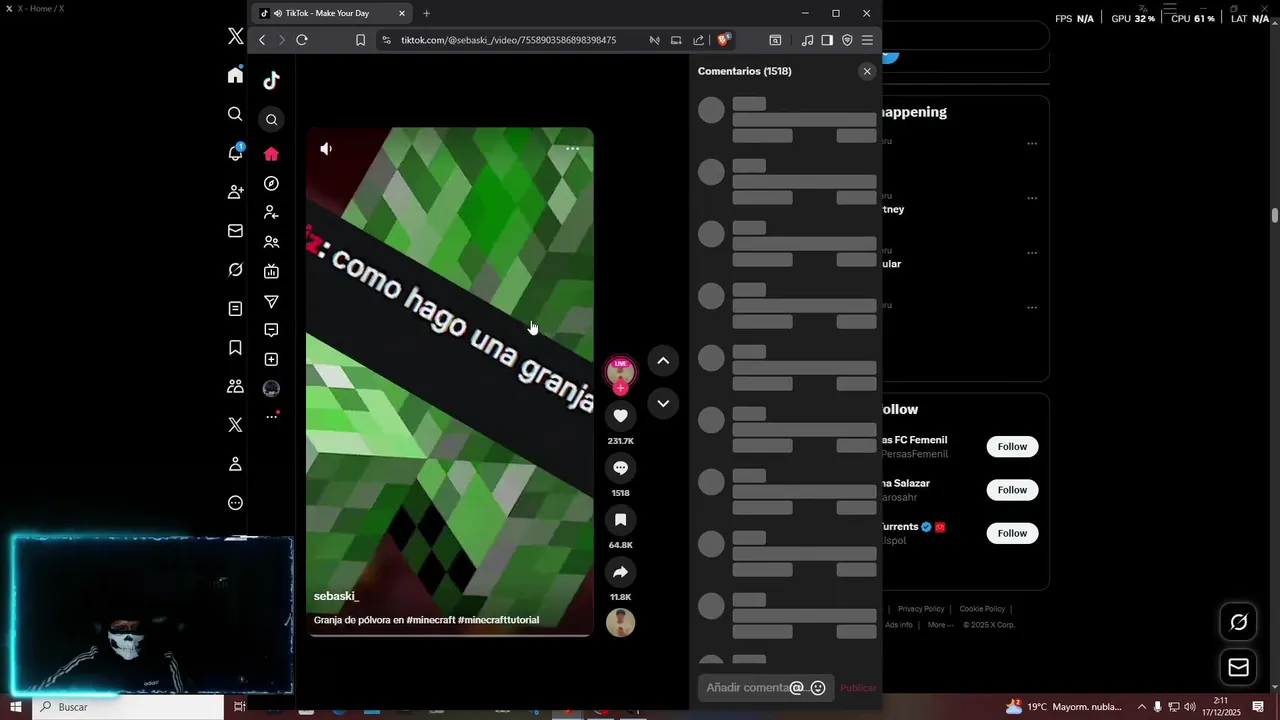Click the Publicar button
Image resolution: width=1280 pixels, height=720 pixels.
[x=858, y=688]
